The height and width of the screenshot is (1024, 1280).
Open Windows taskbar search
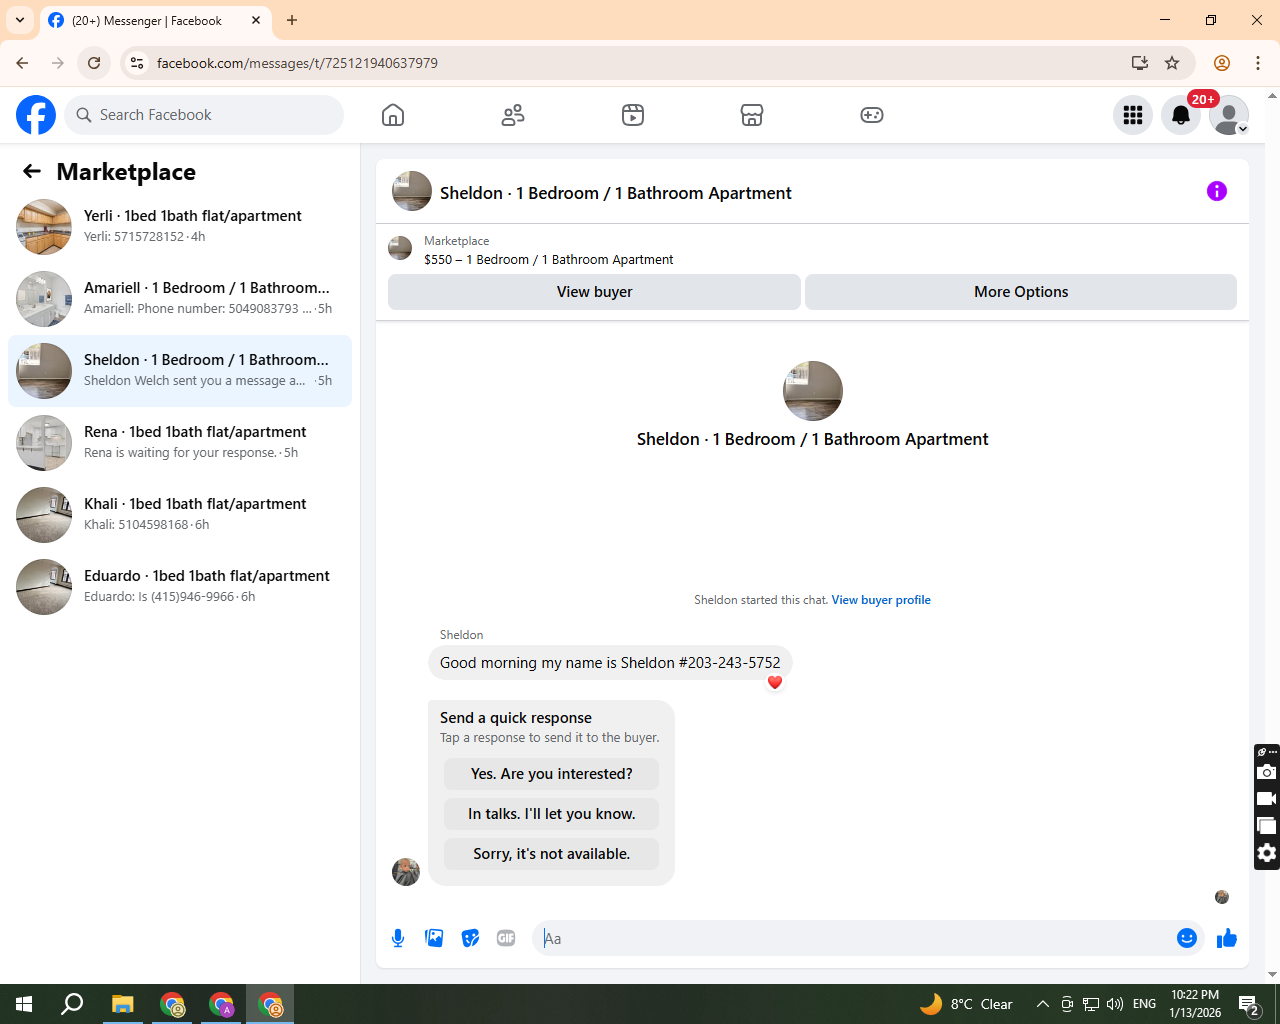tap(72, 1004)
